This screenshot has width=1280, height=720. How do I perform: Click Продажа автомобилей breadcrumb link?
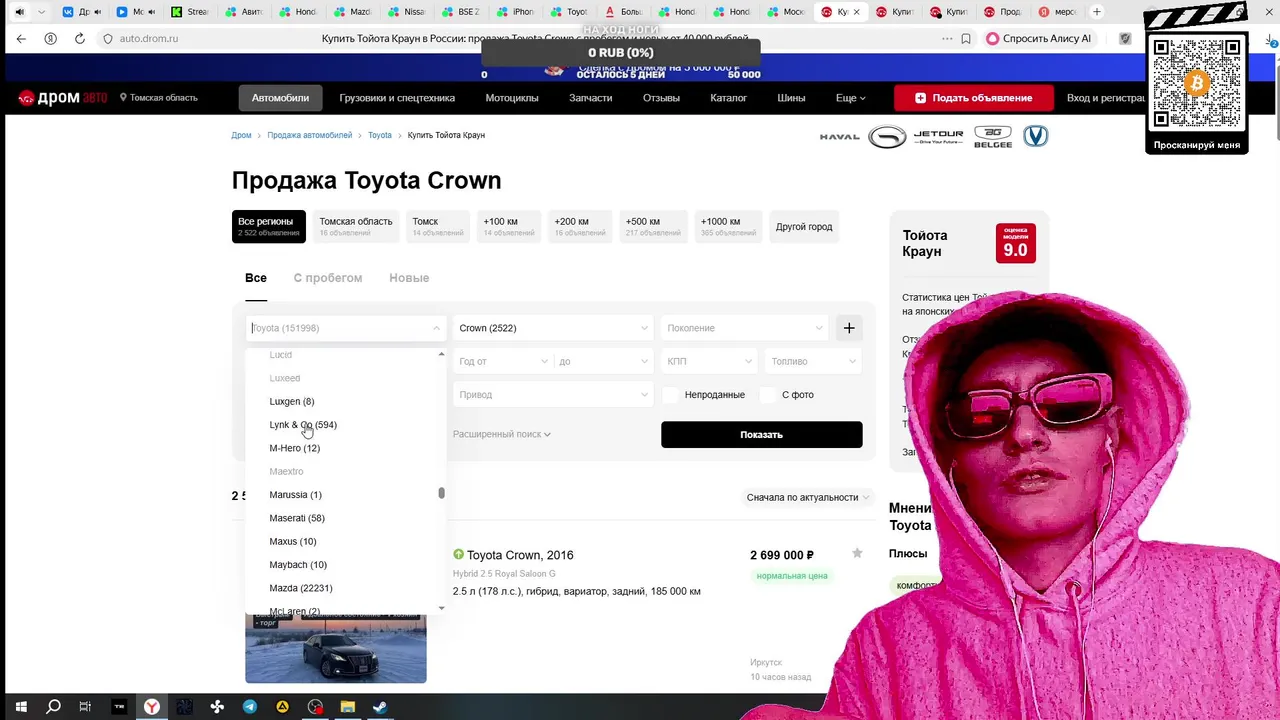[310, 135]
